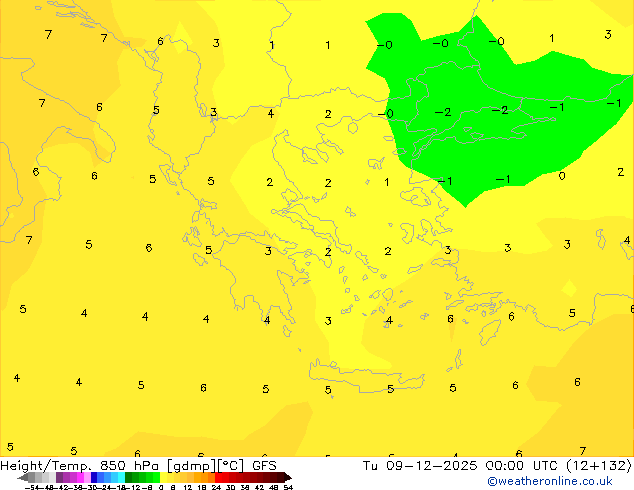Click the map title 'Height/Temp. 850 hPa'
The height and width of the screenshot is (490, 634).
80,466
